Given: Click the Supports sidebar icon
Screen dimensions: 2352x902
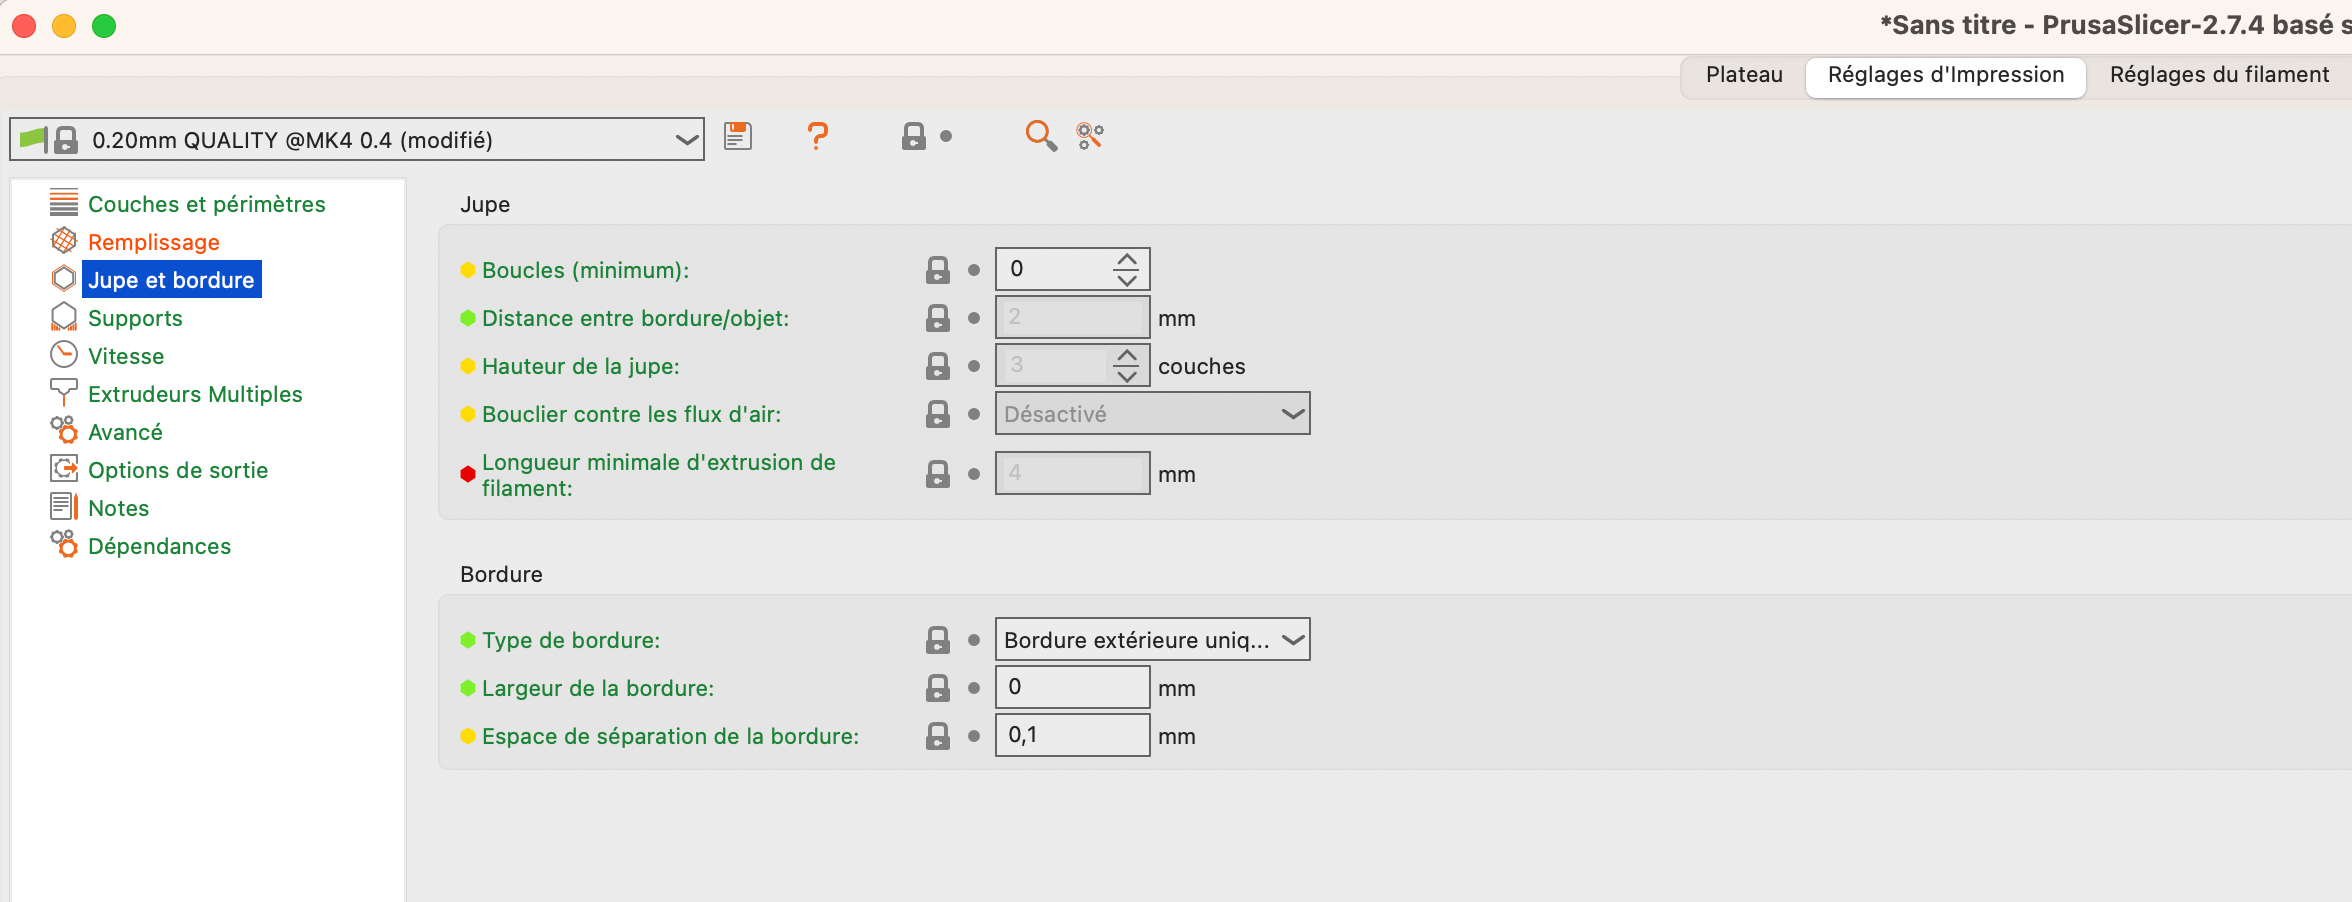Looking at the screenshot, I should (x=64, y=317).
